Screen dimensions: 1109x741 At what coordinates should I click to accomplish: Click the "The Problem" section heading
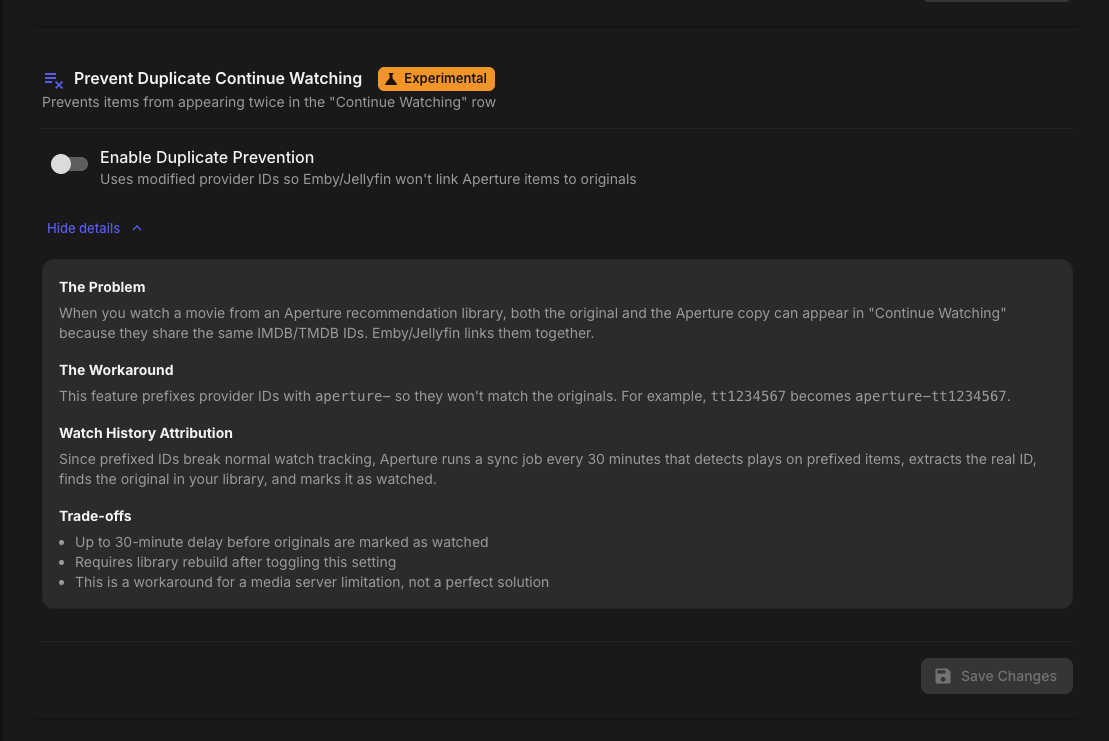pos(102,287)
